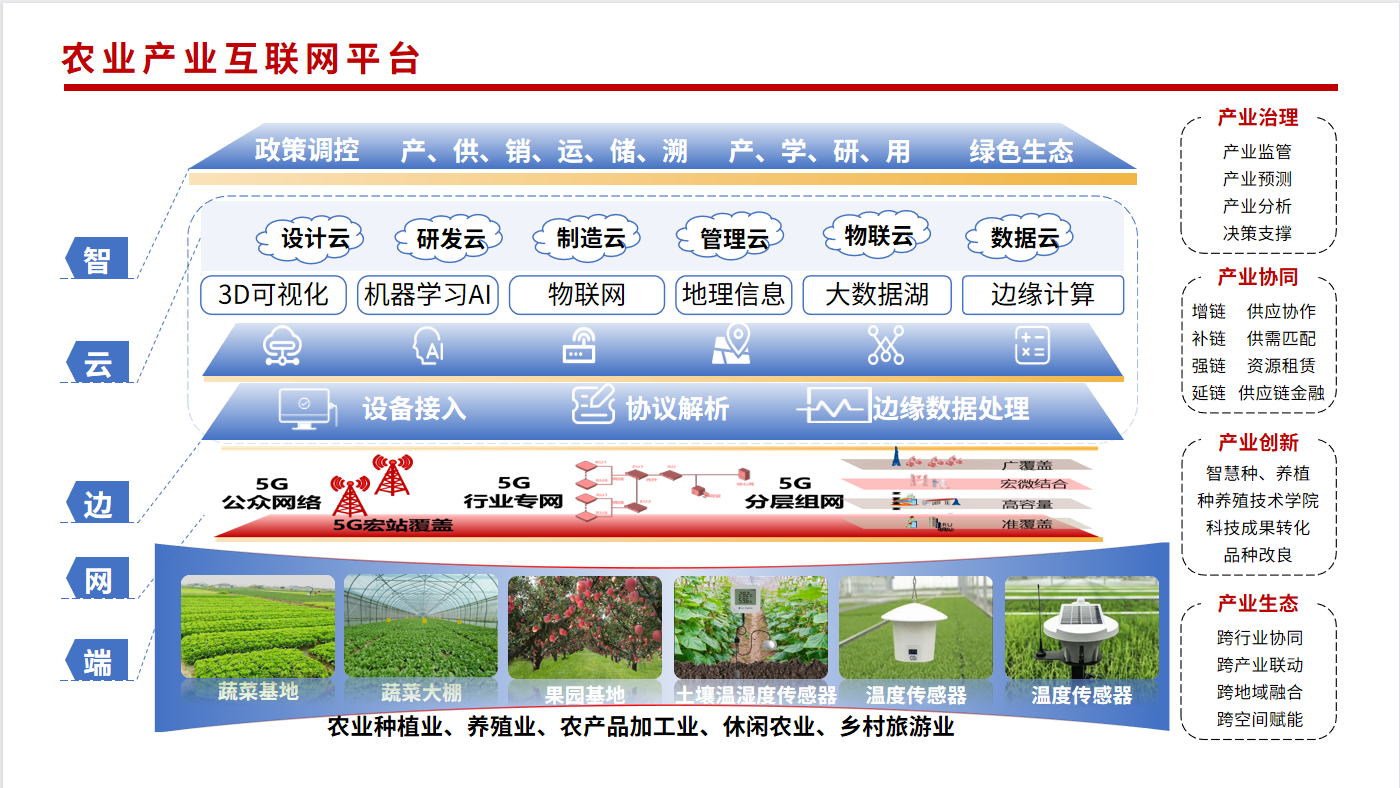Image resolution: width=1400 pixels, height=788 pixels.
Task: Select 供应链金融 in the 产业协同 panel
Action: pos(1281,393)
